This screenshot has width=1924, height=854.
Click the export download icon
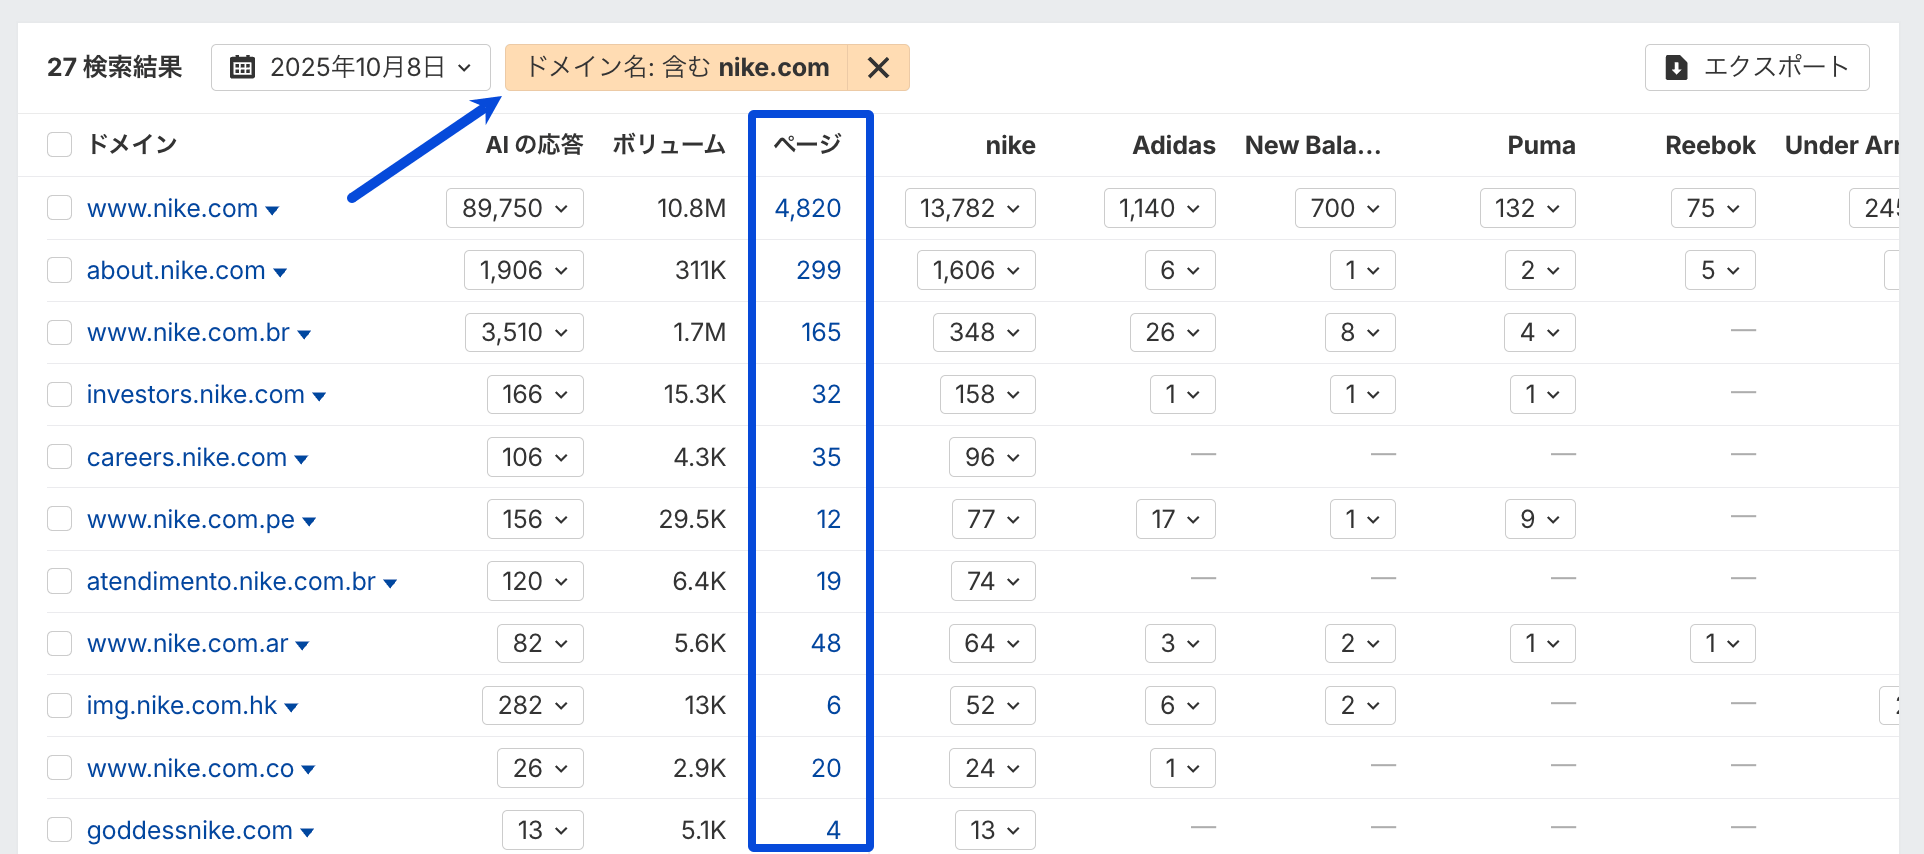coord(1676,68)
